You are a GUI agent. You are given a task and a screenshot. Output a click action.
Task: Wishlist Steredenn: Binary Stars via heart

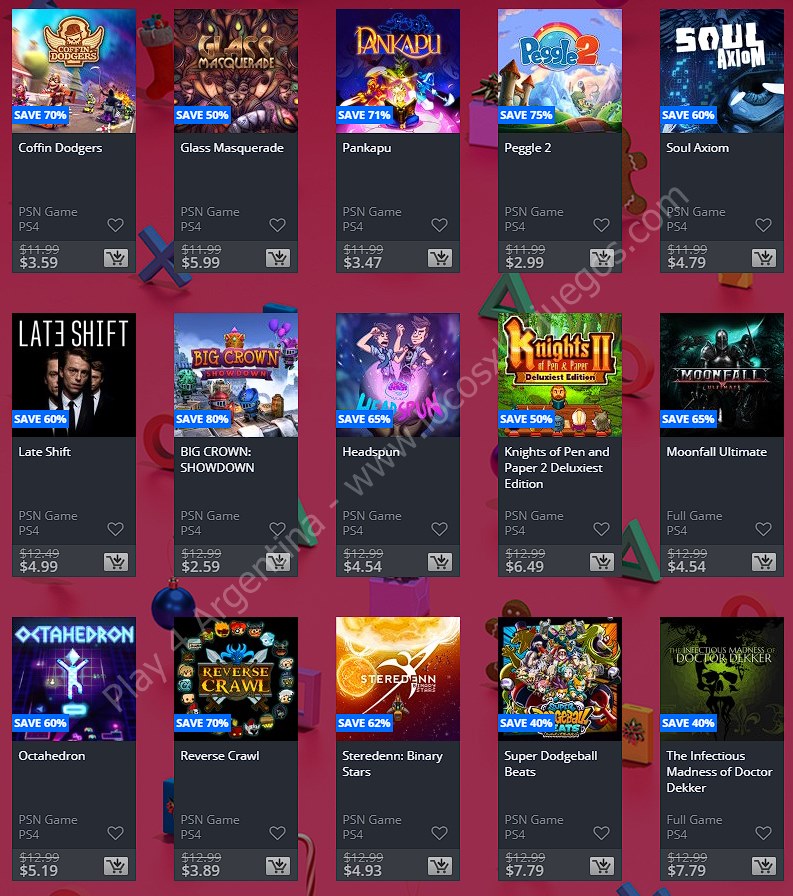pyautogui.click(x=439, y=833)
